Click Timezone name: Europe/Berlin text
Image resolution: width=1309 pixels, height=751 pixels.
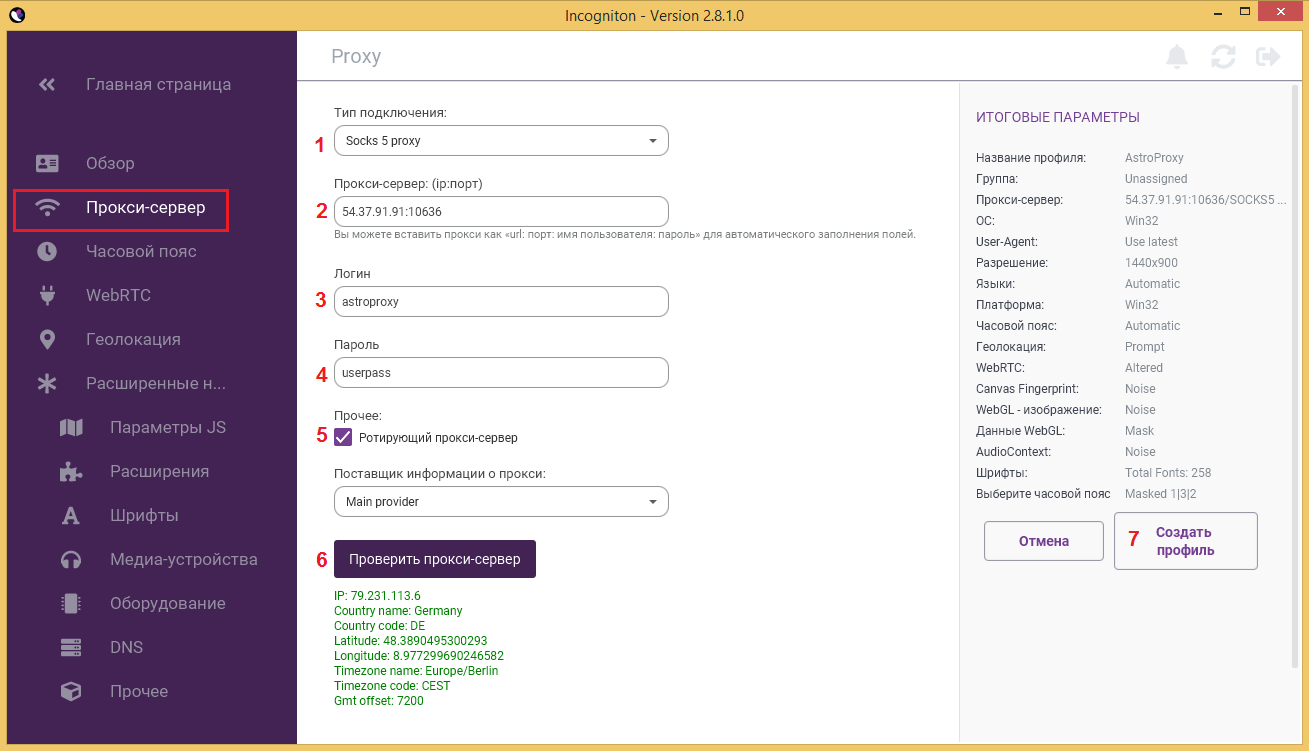pos(416,671)
